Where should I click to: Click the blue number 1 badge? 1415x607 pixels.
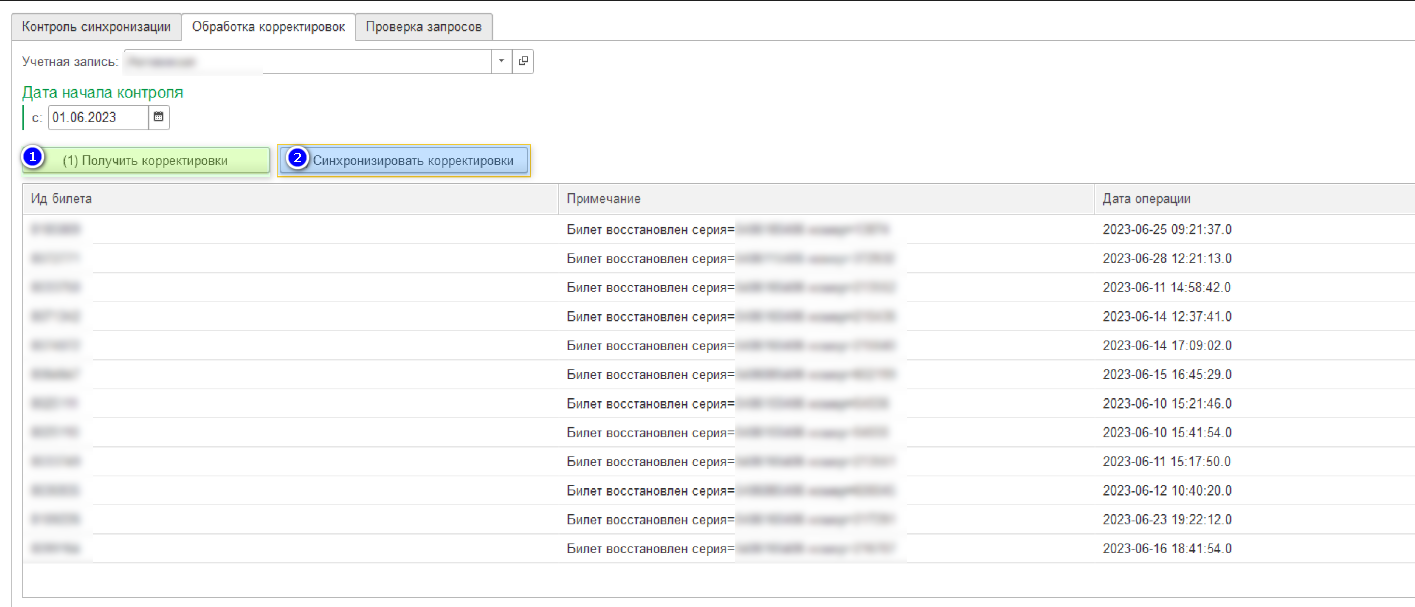click(x=33, y=159)
